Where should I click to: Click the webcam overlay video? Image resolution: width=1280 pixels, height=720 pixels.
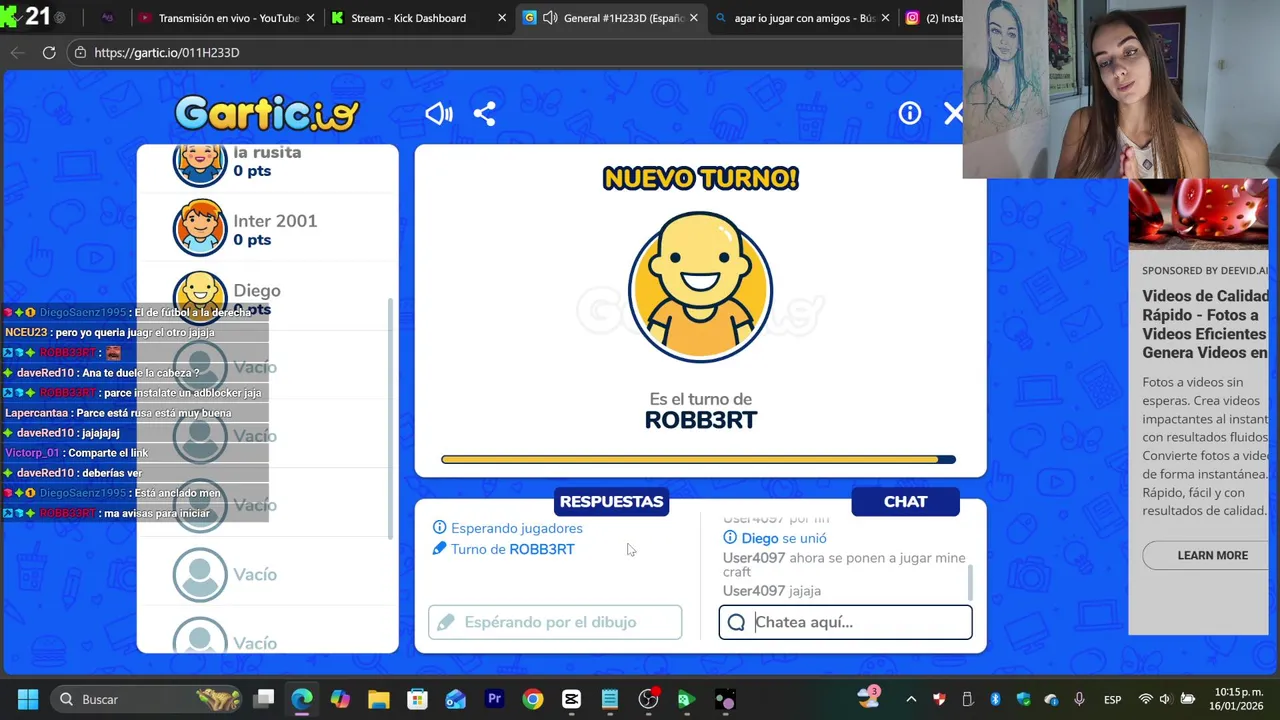1121,89
